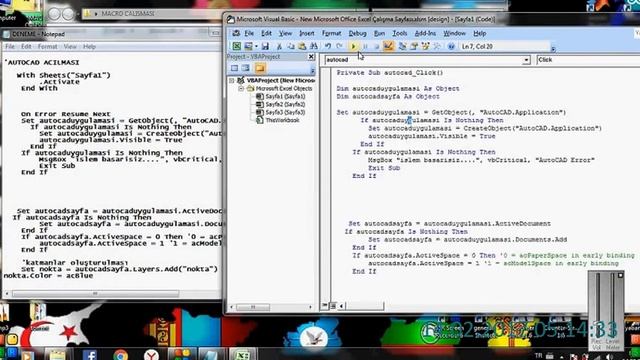Click View Code icon in Project panel
The width and height of the screenshot is (640, 360).
tap(234, 68)
